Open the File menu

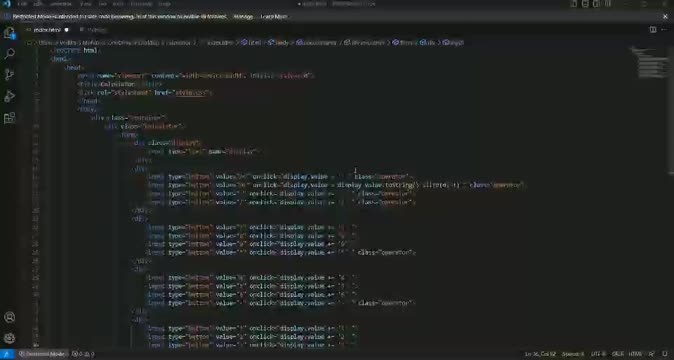tap(21, 4)
